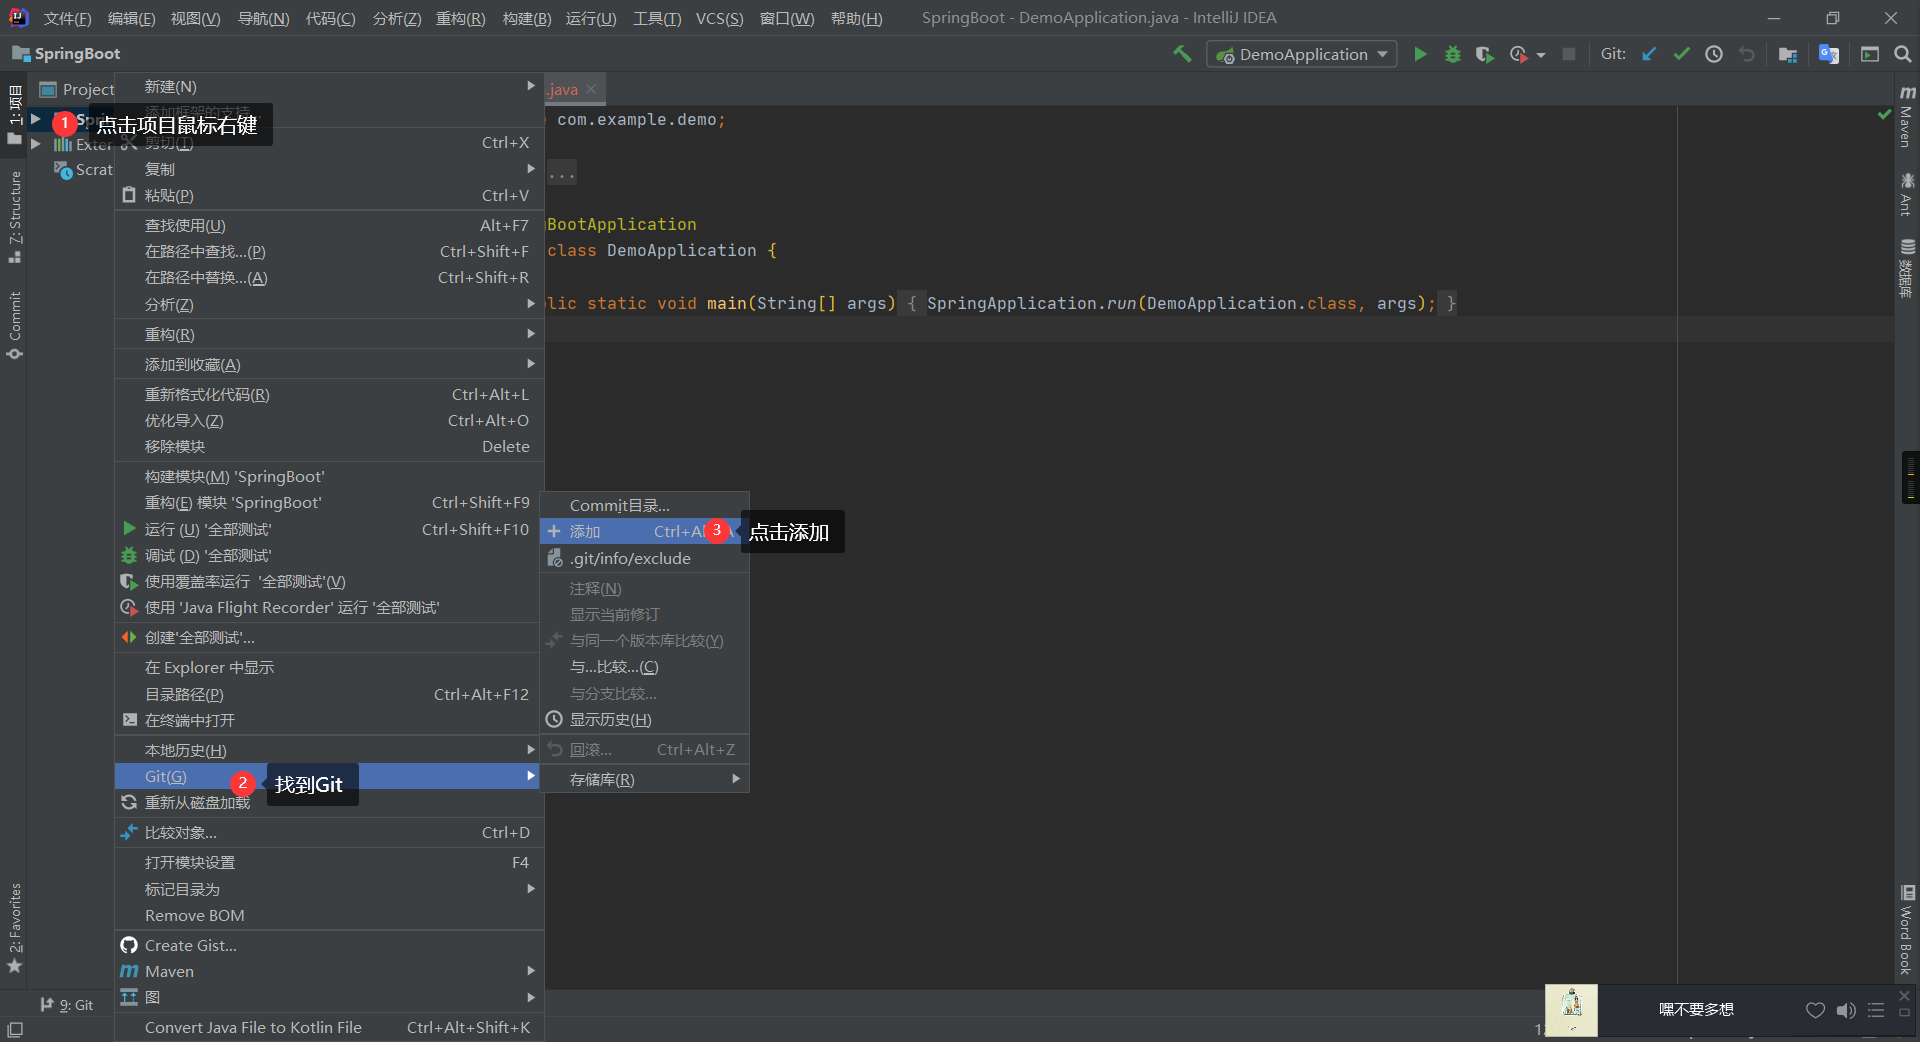Click the Git update project arrow icon

tap(1649, 54)
